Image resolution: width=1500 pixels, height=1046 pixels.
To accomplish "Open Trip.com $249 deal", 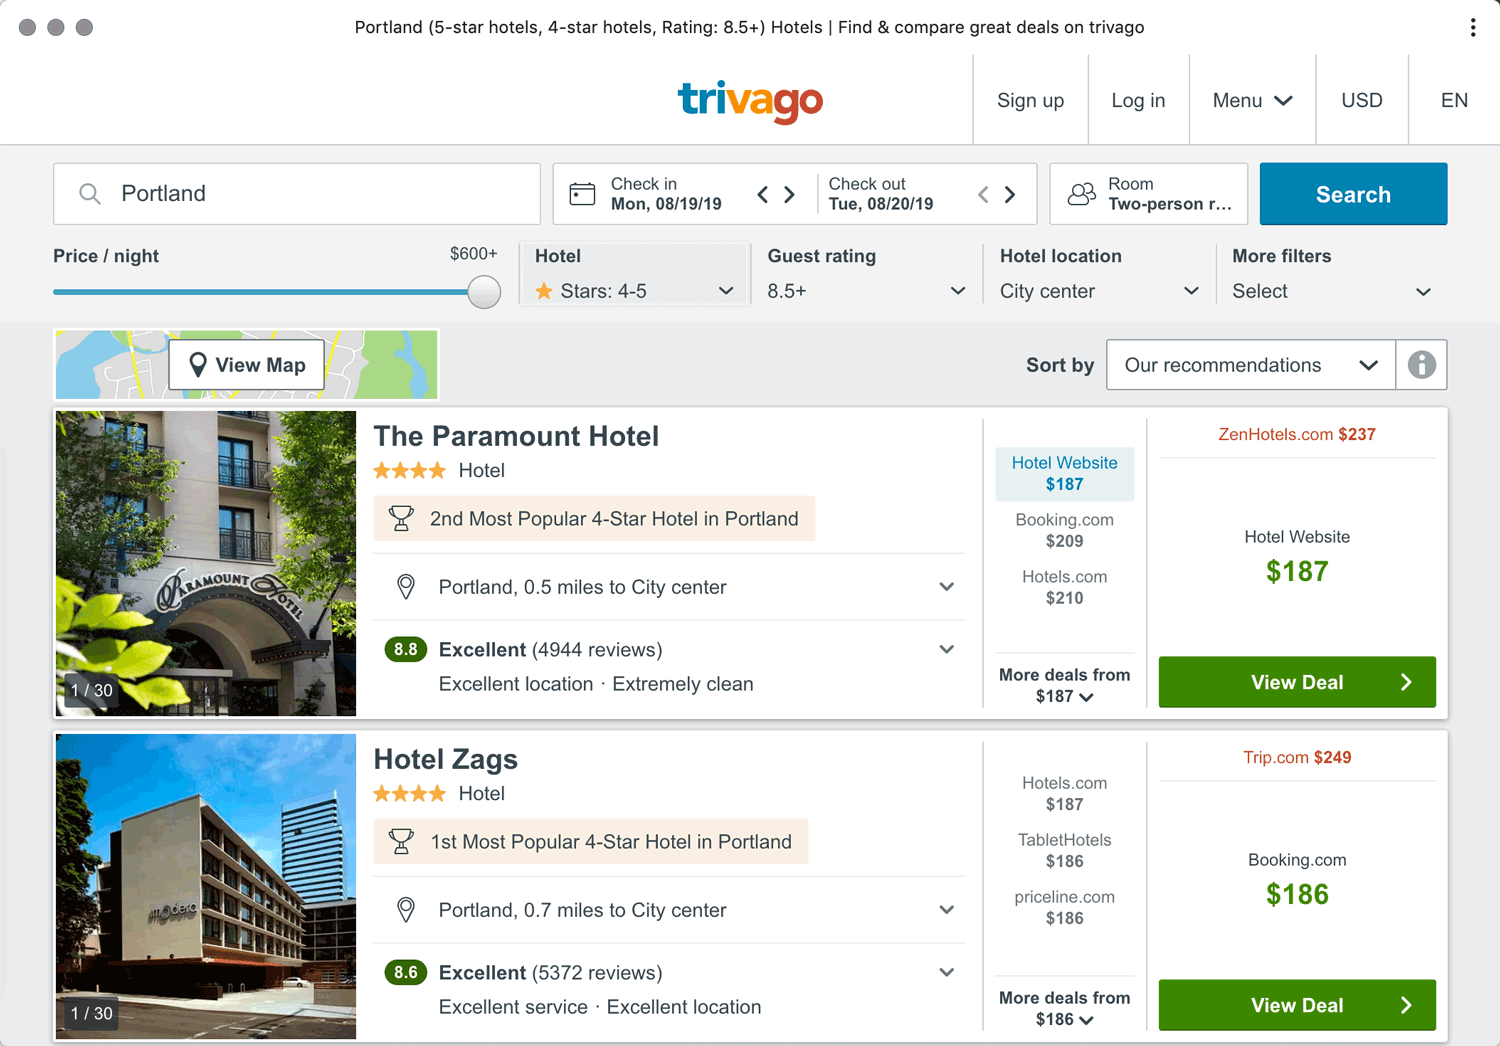I will click(x=1297, y=757).
